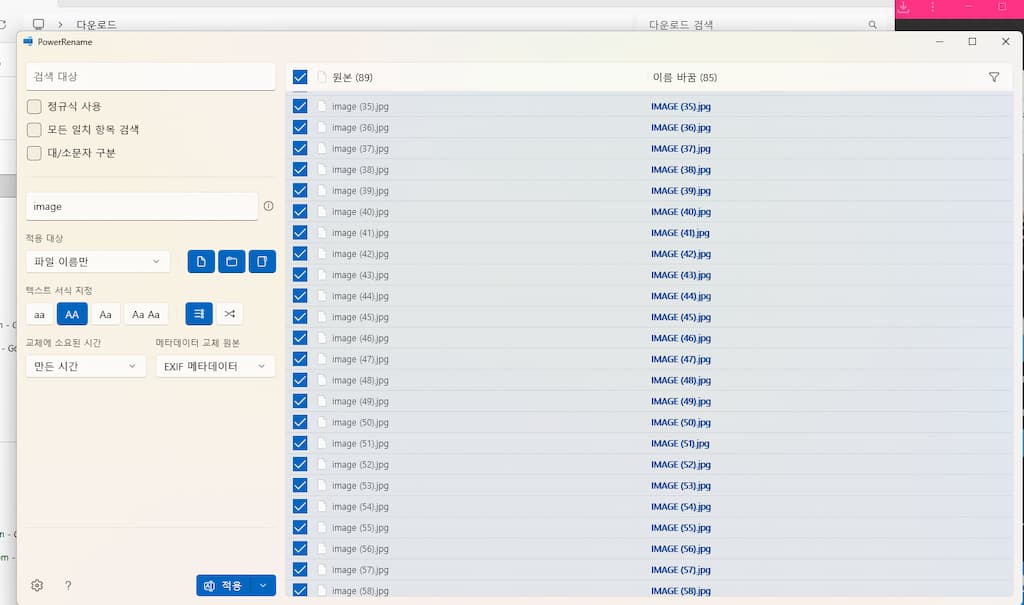Click the 적용 apply button

click(223, 585)
